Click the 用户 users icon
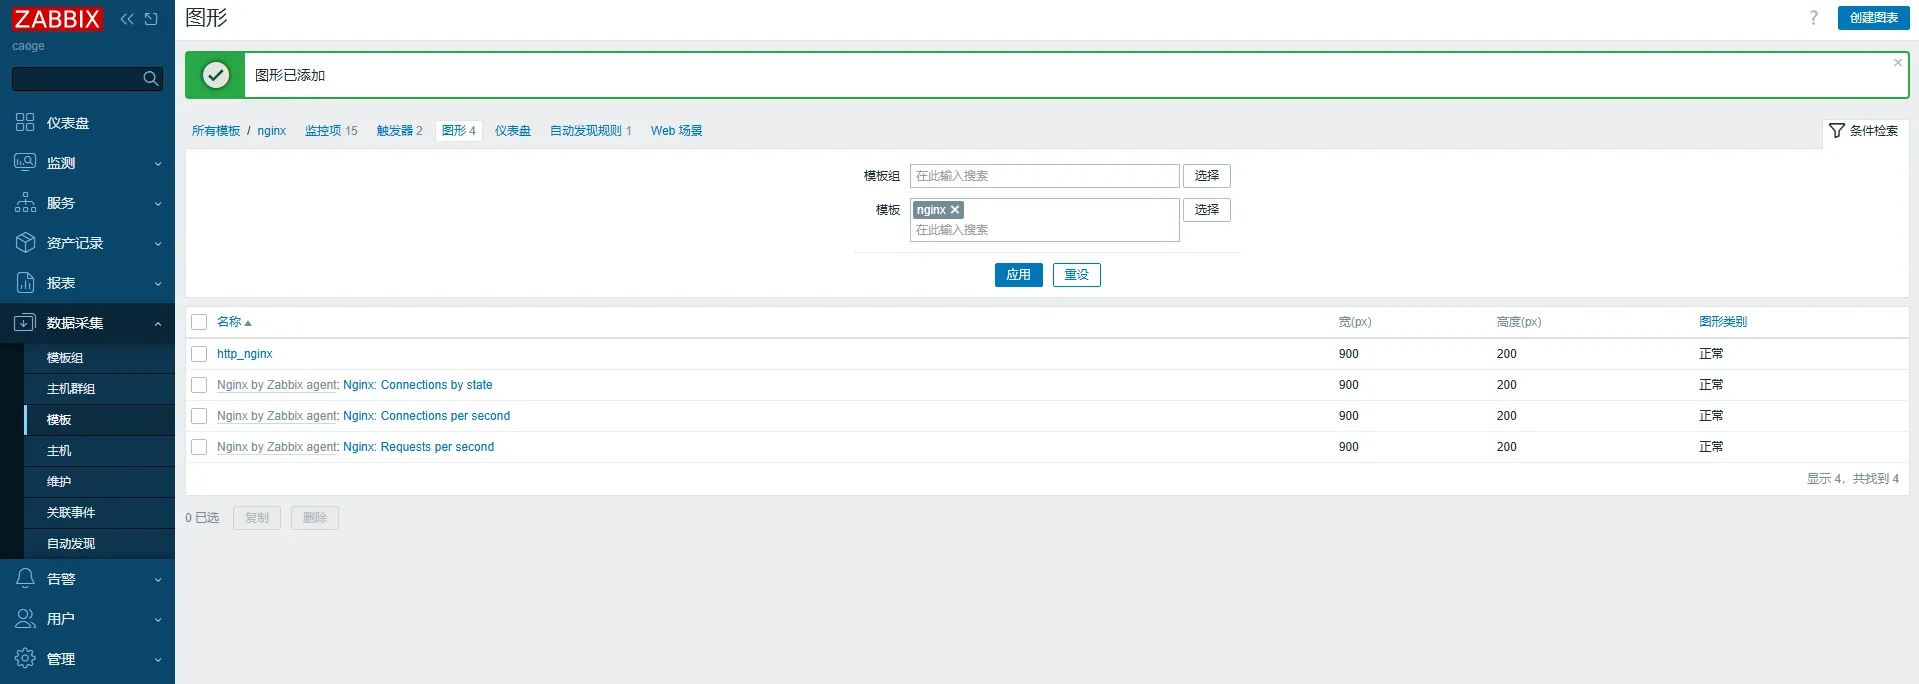 pyautogui.click(x=25, y=618)
